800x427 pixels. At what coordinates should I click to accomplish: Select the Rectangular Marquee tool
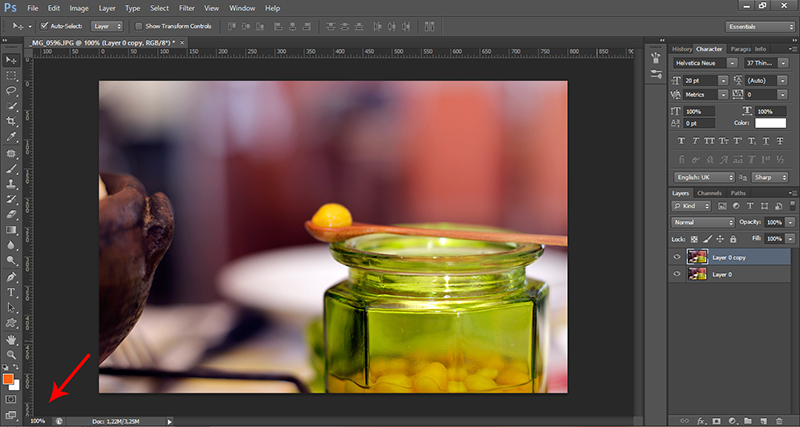click(11, 75)
